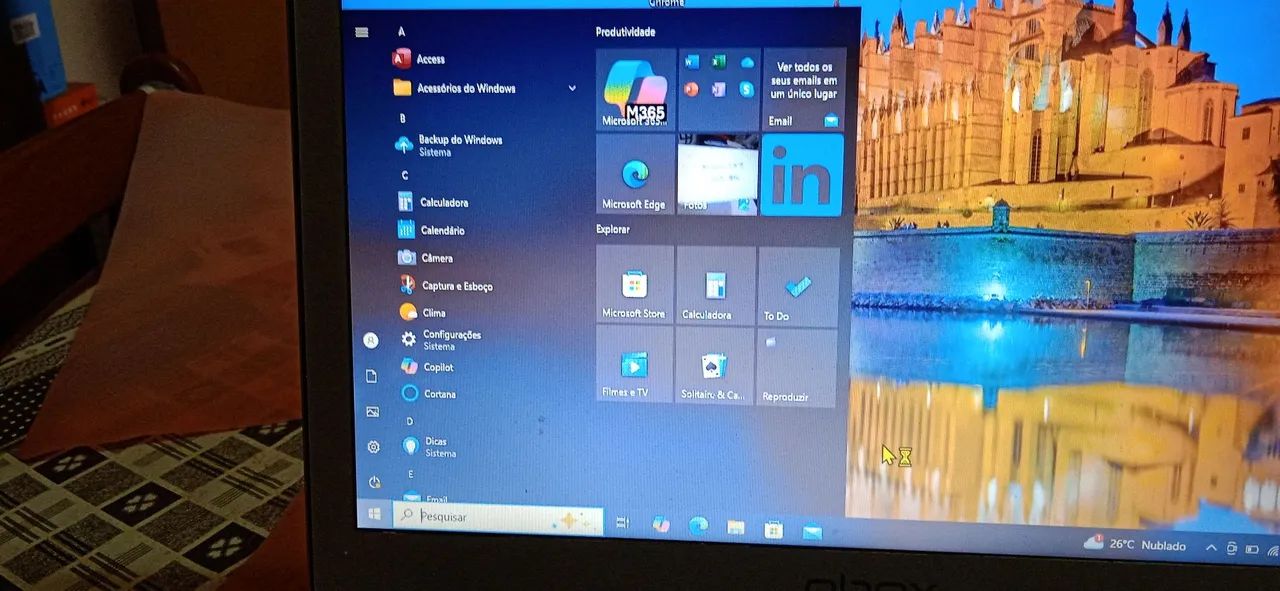Show hidden system tray icons

point(1212,547)
